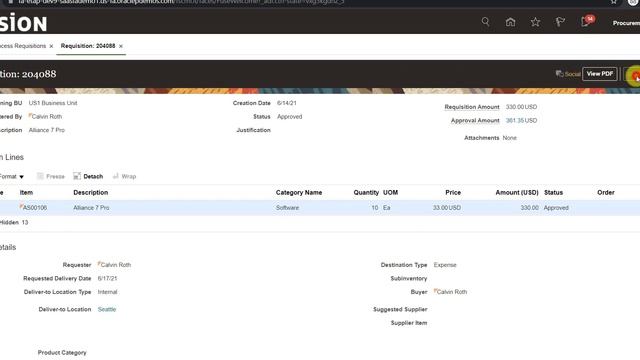The image size is (640, 360).
Task: Open the notifications bell with badge
Action: [587, 21]
